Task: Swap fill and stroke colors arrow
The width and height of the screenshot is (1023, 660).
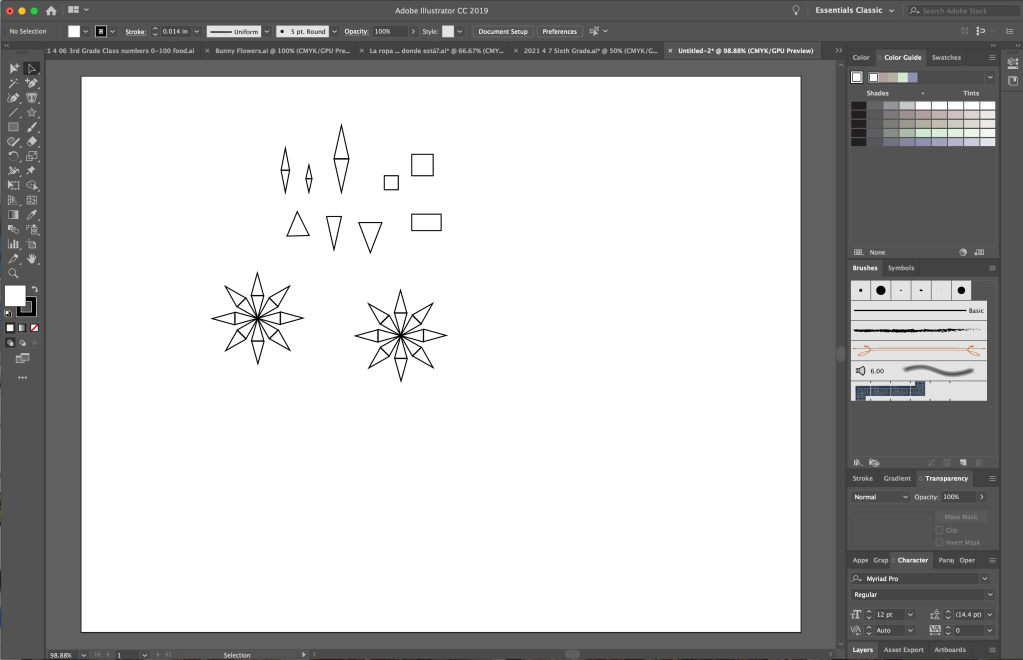Action: [x=35, y=290]
